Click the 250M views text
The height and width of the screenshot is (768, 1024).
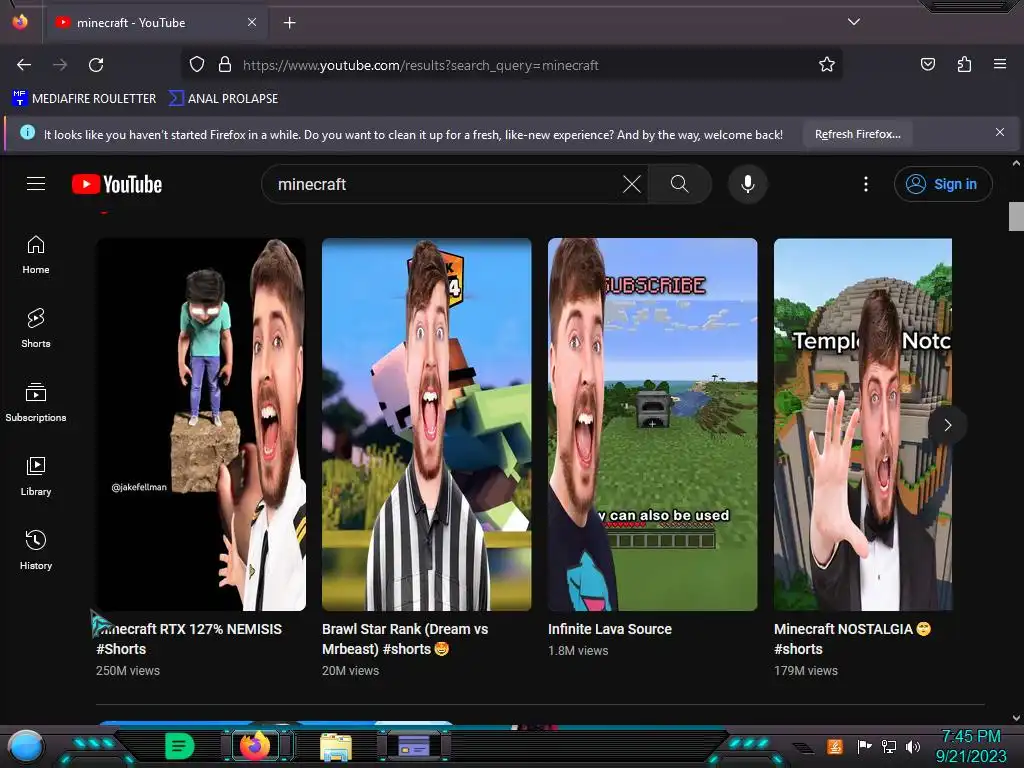(128, 671)
